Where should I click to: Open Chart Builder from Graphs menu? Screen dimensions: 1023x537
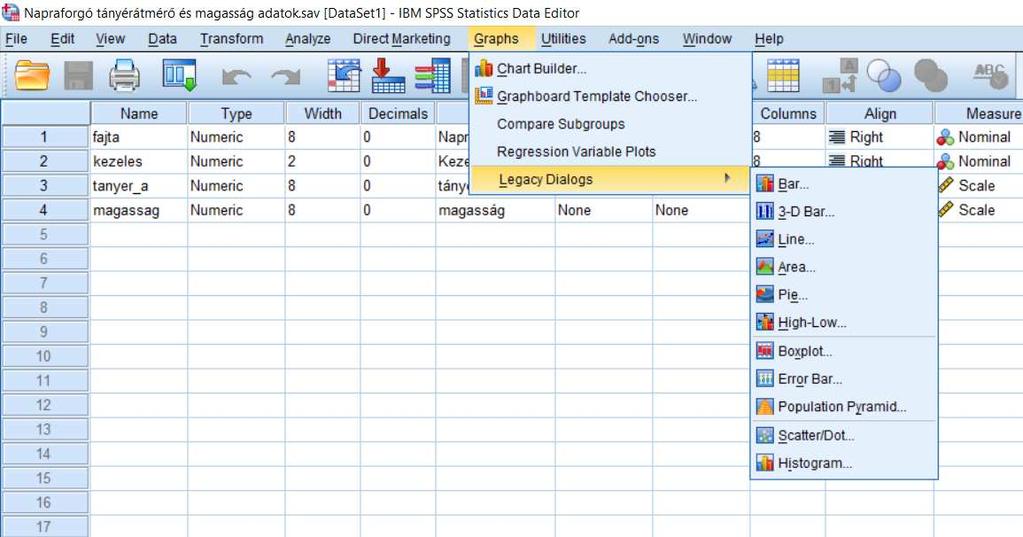(542, 69)
